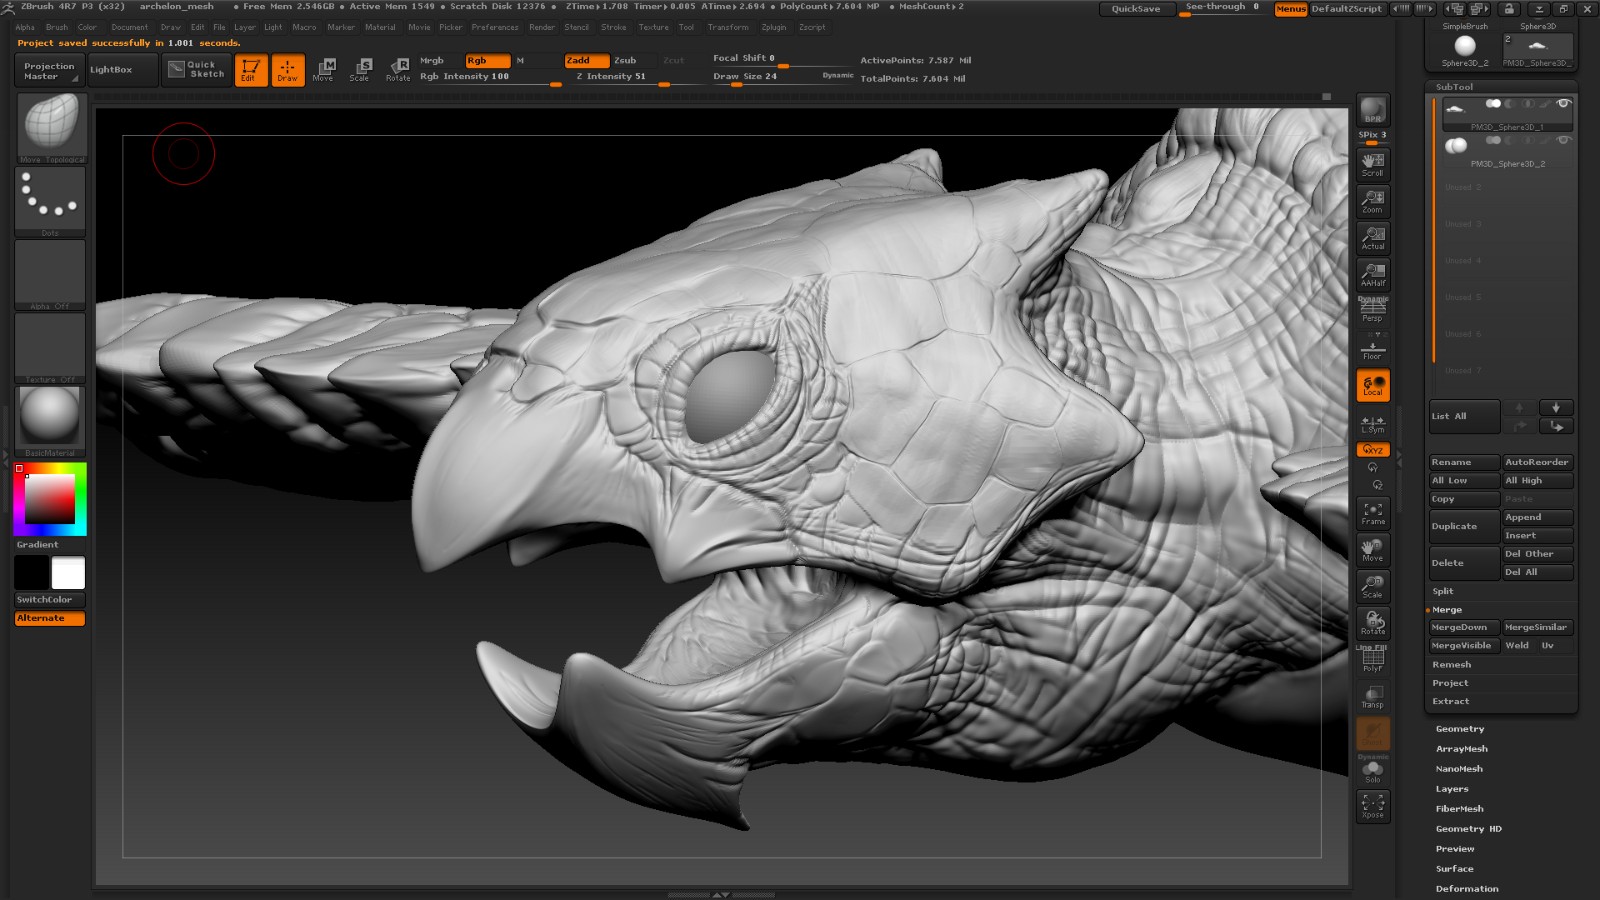This screenshot has width=1600, height=900.
Task: Open the Stroke menu
Action: click(613, 28)
